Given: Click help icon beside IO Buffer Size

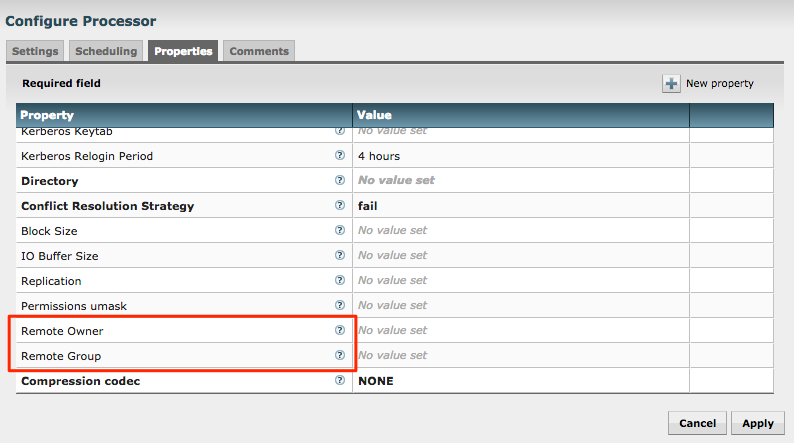Looking at the screenshot, I should point(340,256).
